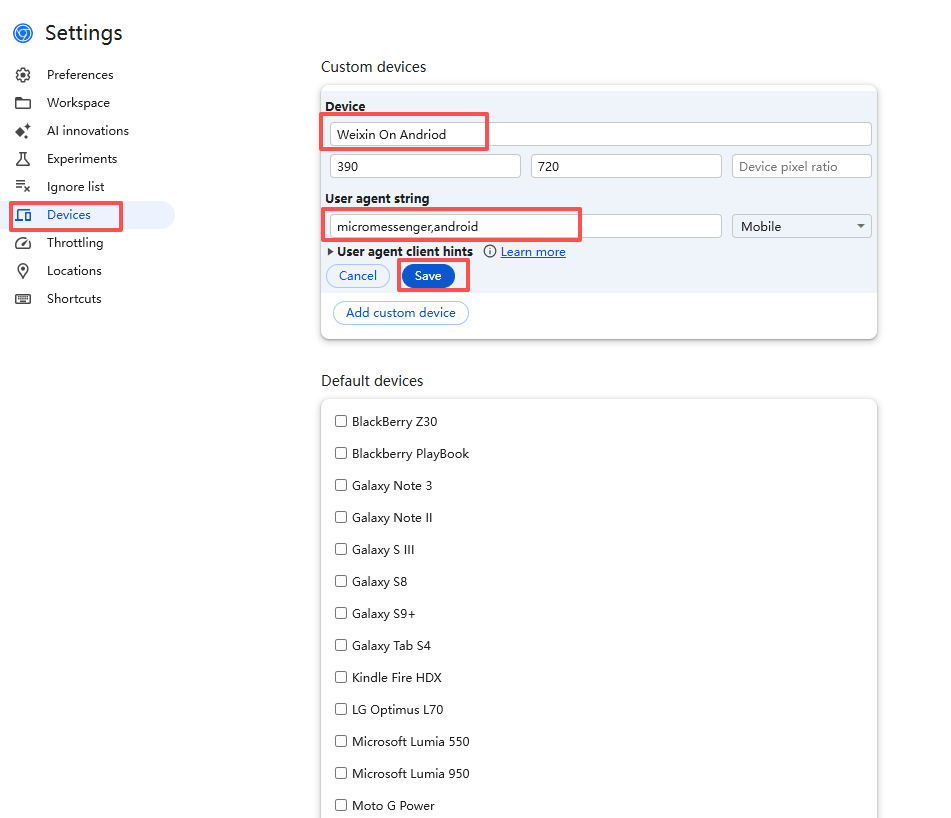The width and height of the screenshot is (951, 818).
Task: Expand User agent client hints section
Action: coord(331,252)
